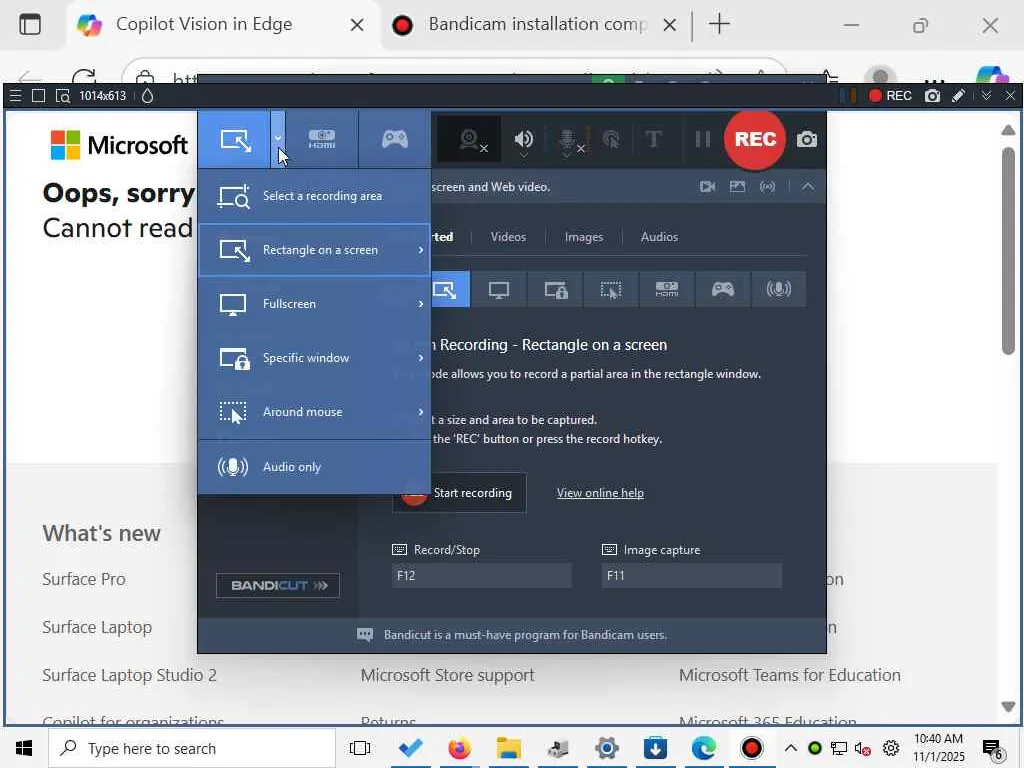The height and width of the screenshot is (768, 1024).
Task: Click small REC button on recording bar
Action: click(x=890, y=96)
